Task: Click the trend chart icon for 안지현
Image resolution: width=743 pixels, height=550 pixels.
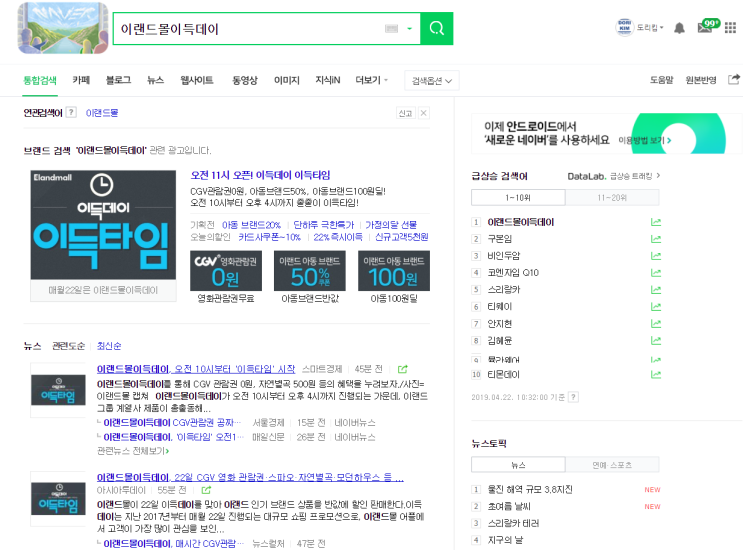Action: (656, 324)
